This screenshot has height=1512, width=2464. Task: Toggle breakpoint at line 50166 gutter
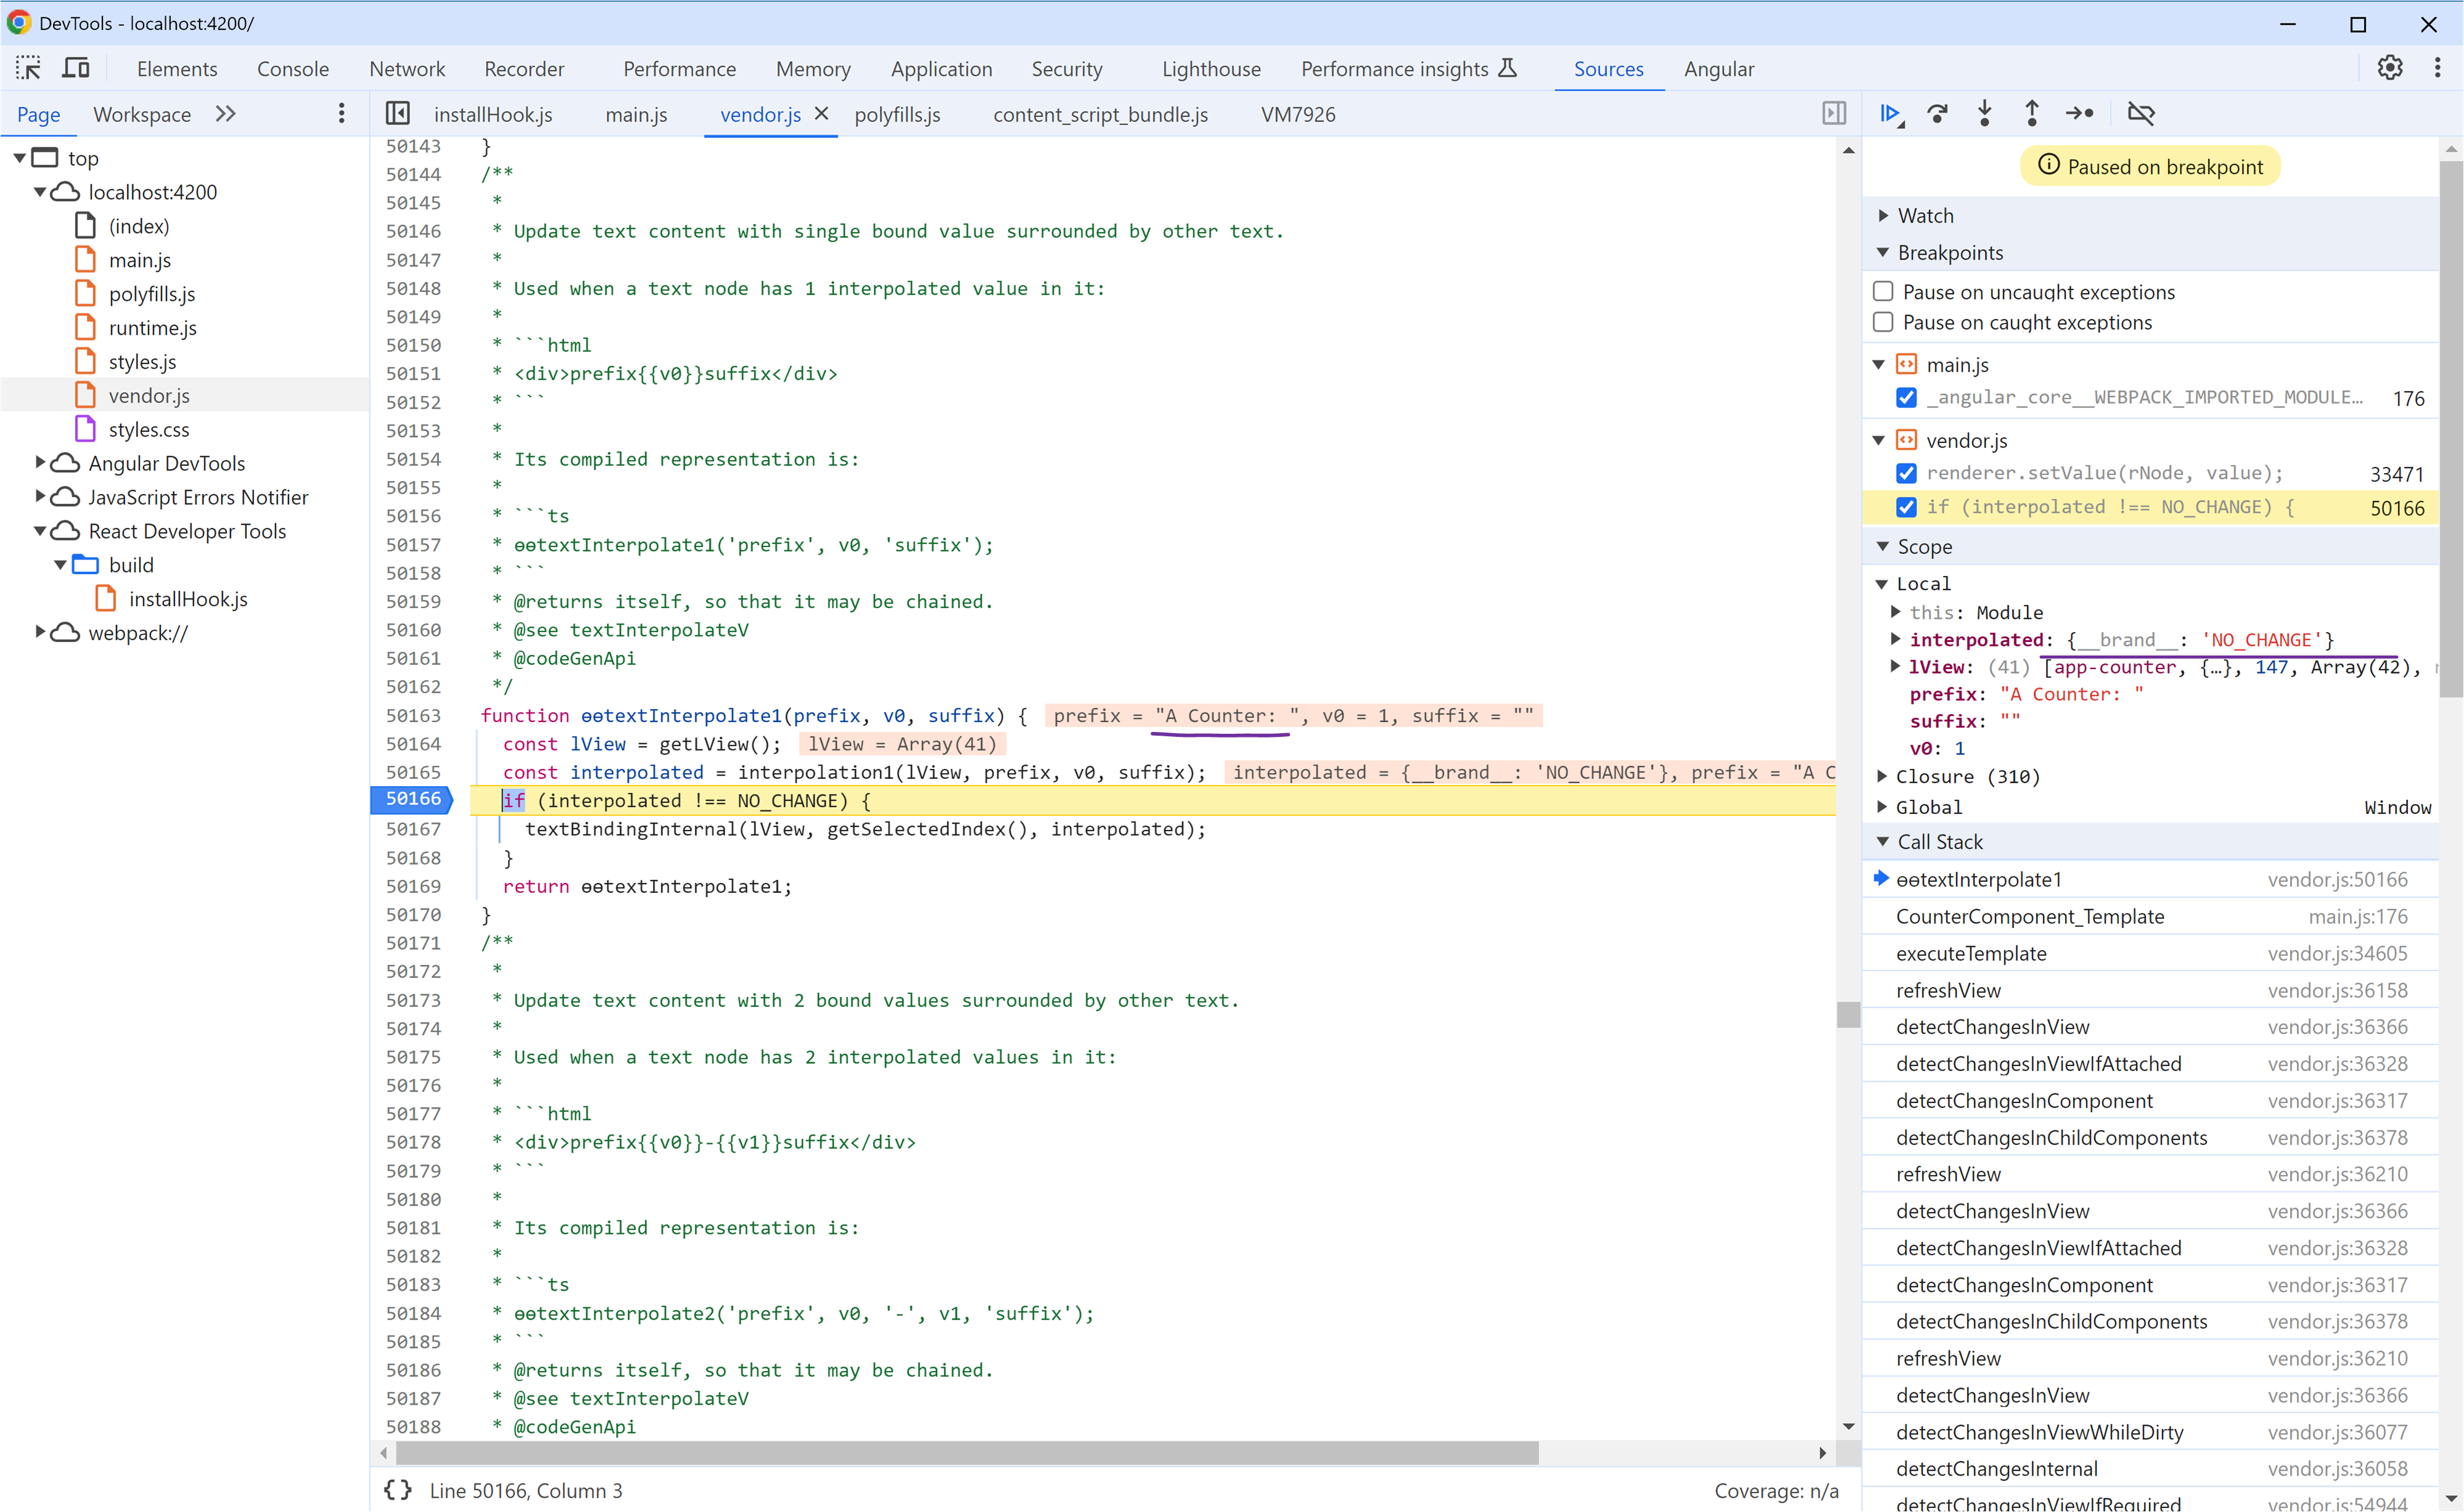pyautogui.click(x=413, y=799)
